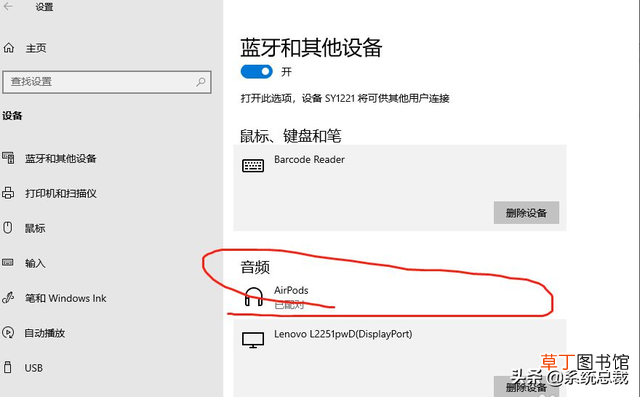Viewport: 640px width, 397px height.
Task: Select the Barcode Reader device name
Action: 309,160
